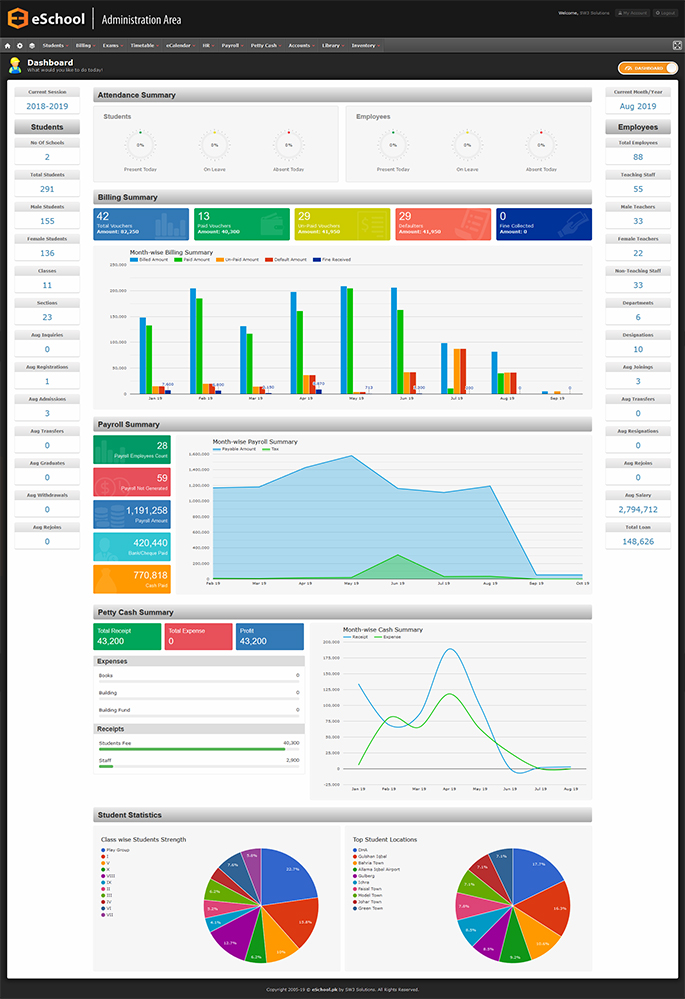Viewport: 685px width, 999px height.
Task: Toggle Billed Amount series in billing legend
Action: [x=152, y=259]
